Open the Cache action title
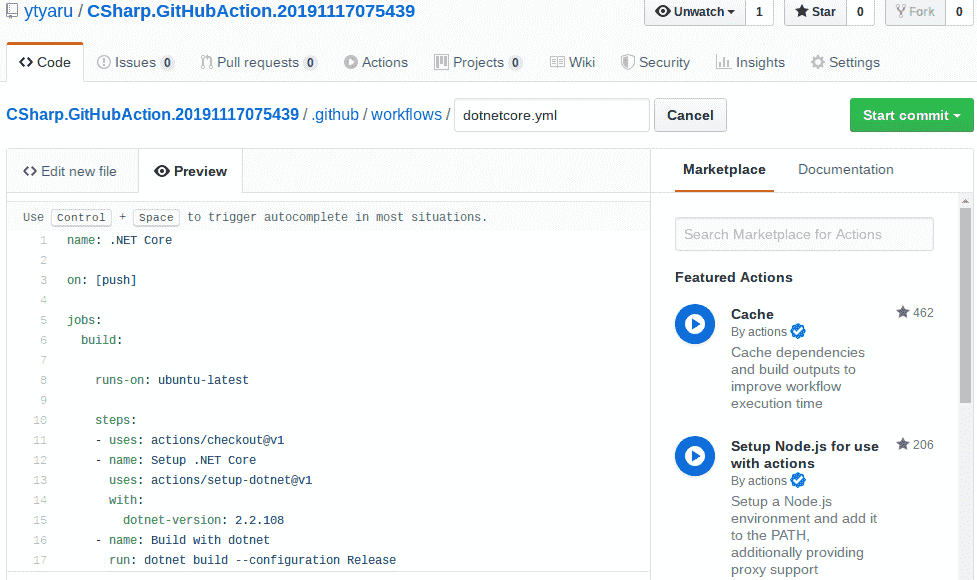 pos(752,314)
